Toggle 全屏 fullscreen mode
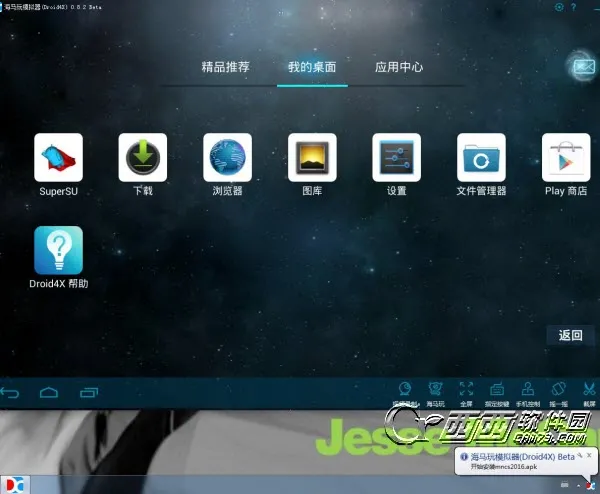This screenshot has width=600, height=494. pyautogui.click(x=466, y=394)
